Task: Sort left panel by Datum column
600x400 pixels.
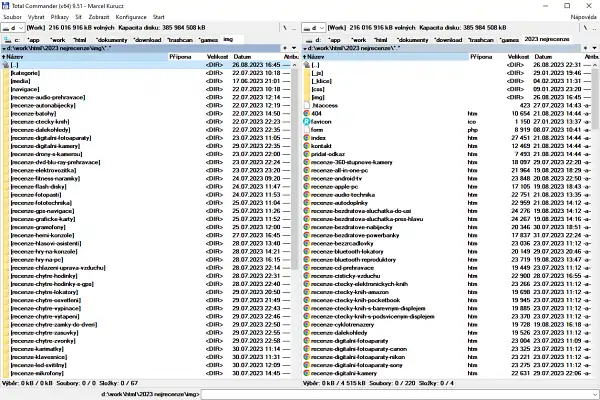Action: (x=257, y=57)
